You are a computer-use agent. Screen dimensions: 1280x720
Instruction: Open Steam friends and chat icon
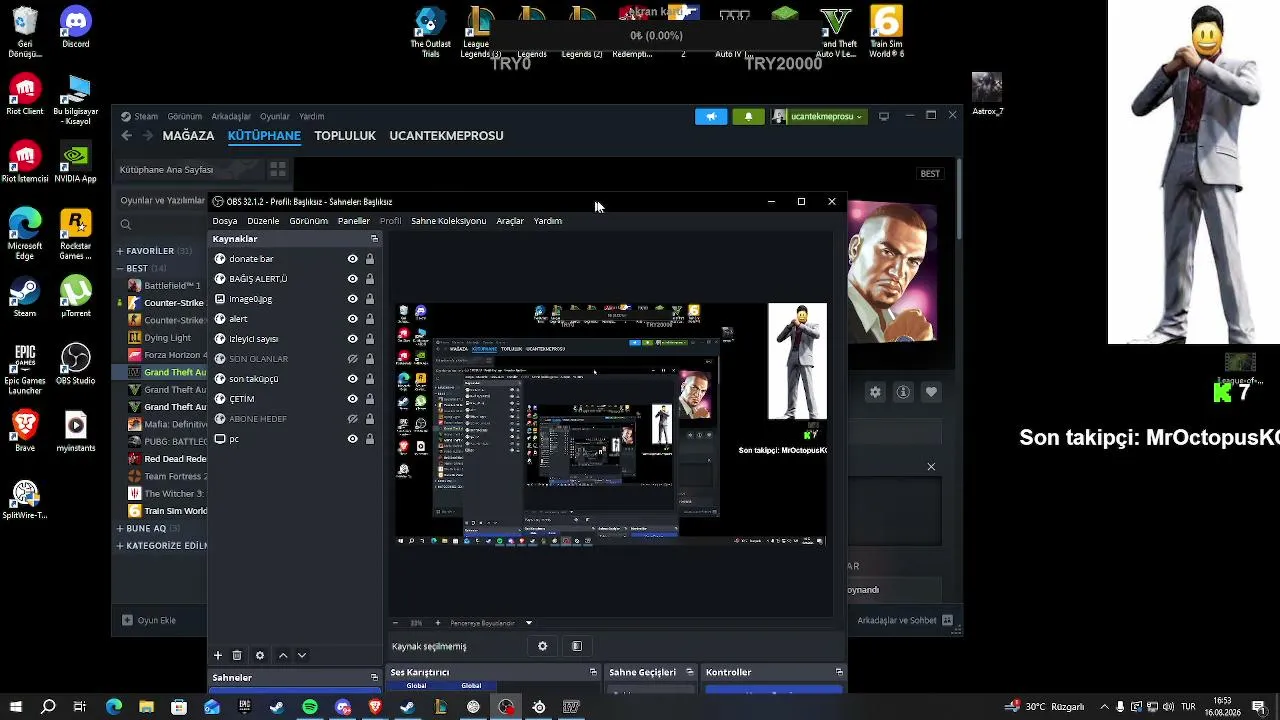pyautogui.click(x=948, y=620)
